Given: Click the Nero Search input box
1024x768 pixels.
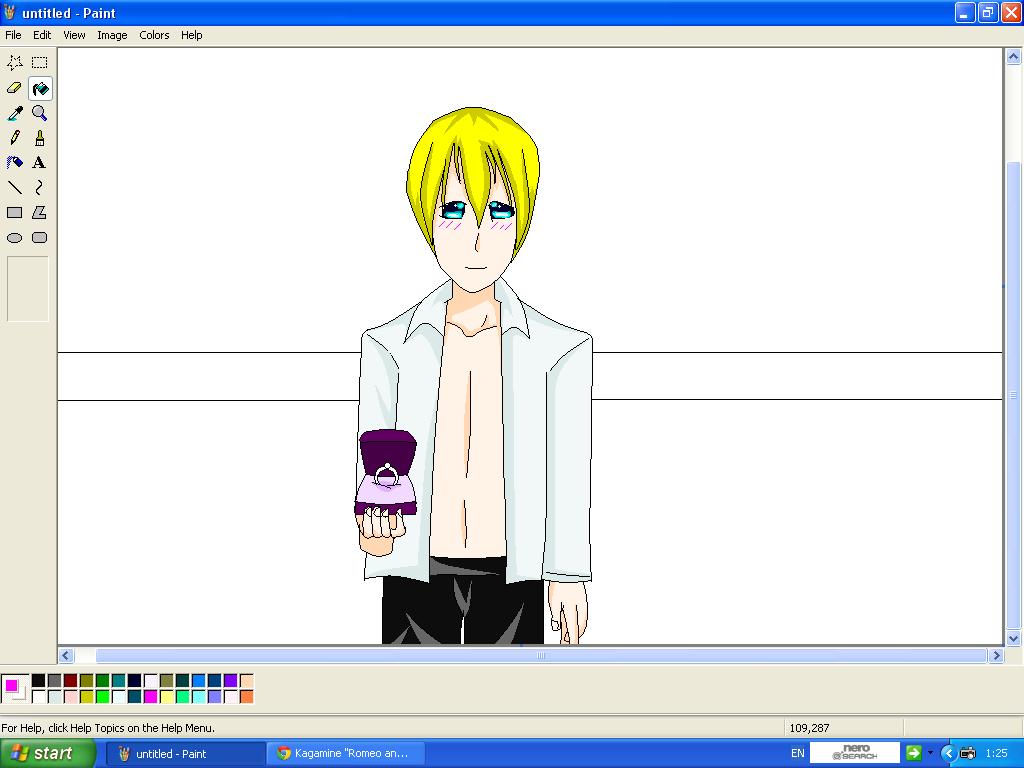Looking at the screenshot, I should (854, 753).
